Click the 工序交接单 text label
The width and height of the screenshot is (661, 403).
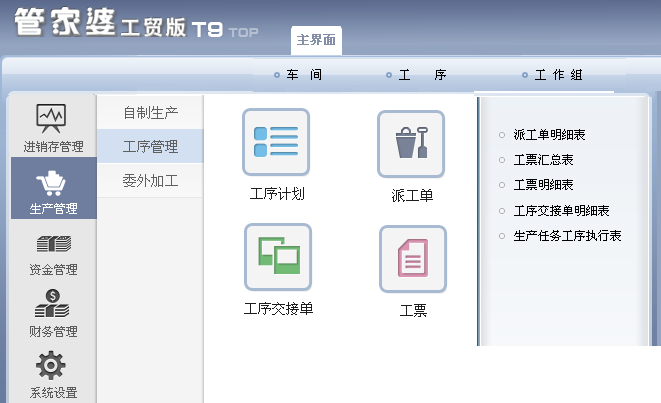click(278, 309)
